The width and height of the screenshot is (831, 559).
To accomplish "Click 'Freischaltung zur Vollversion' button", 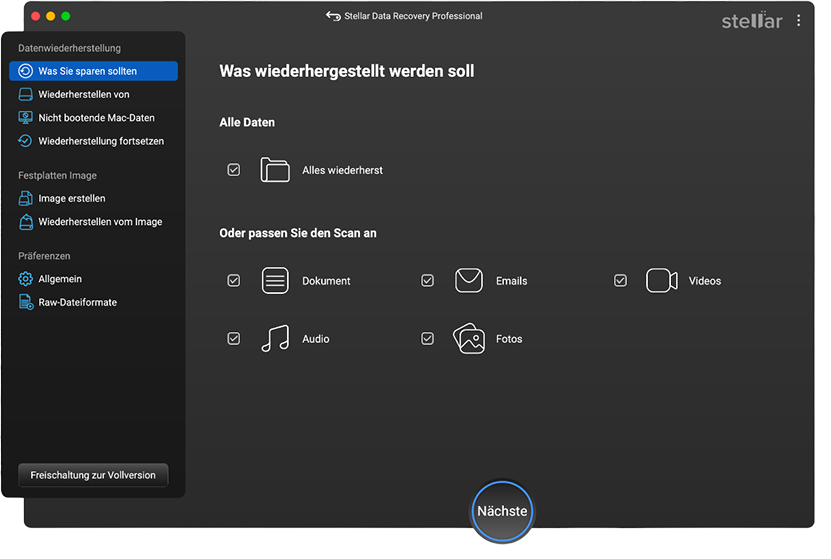I will click(93, 475).
